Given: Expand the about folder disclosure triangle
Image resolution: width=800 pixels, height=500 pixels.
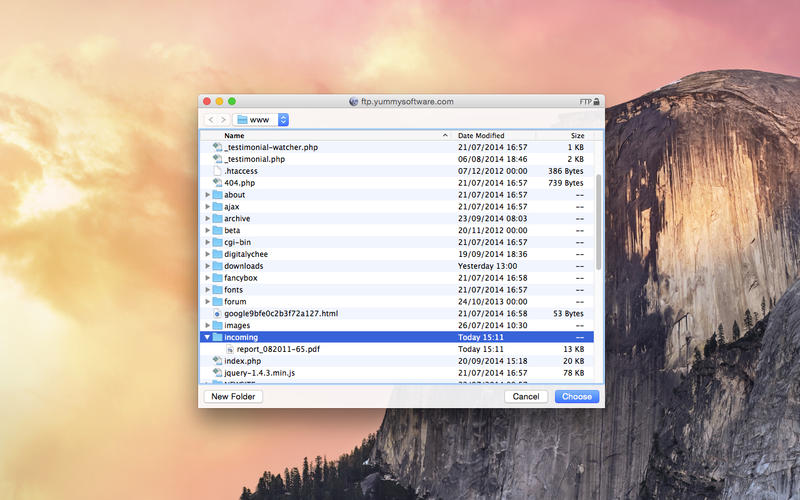Looking at the screenshot, I should 207,195.
